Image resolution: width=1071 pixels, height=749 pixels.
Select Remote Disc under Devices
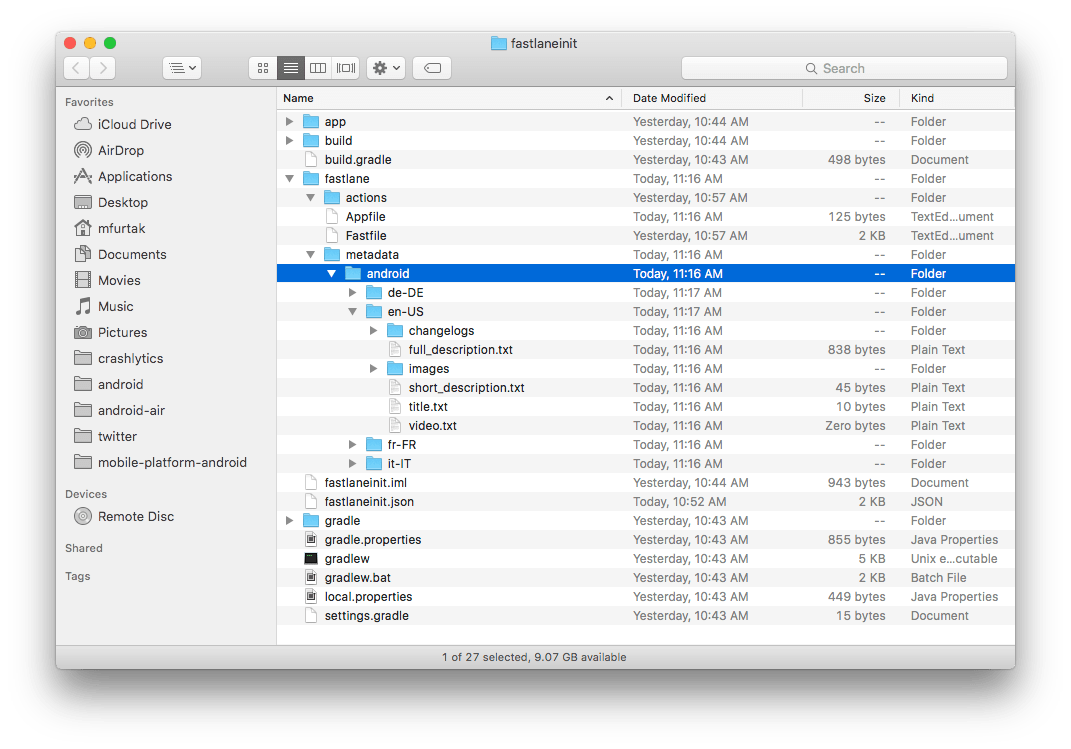click(134, 516)
